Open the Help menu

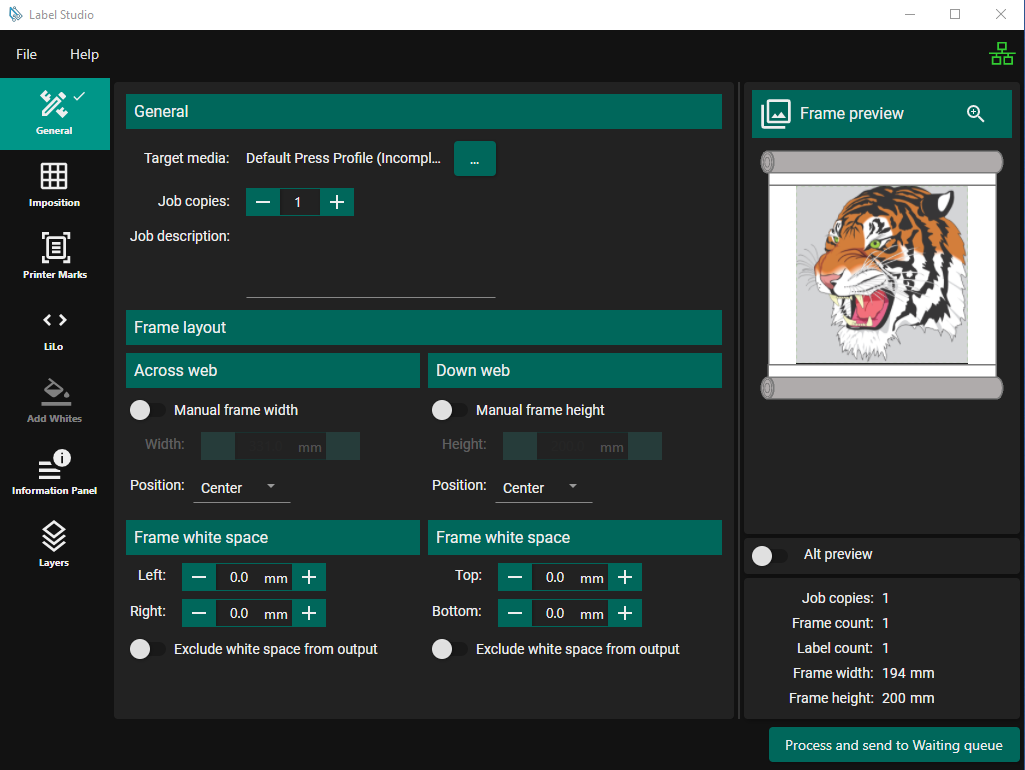(x=84, y=55)
